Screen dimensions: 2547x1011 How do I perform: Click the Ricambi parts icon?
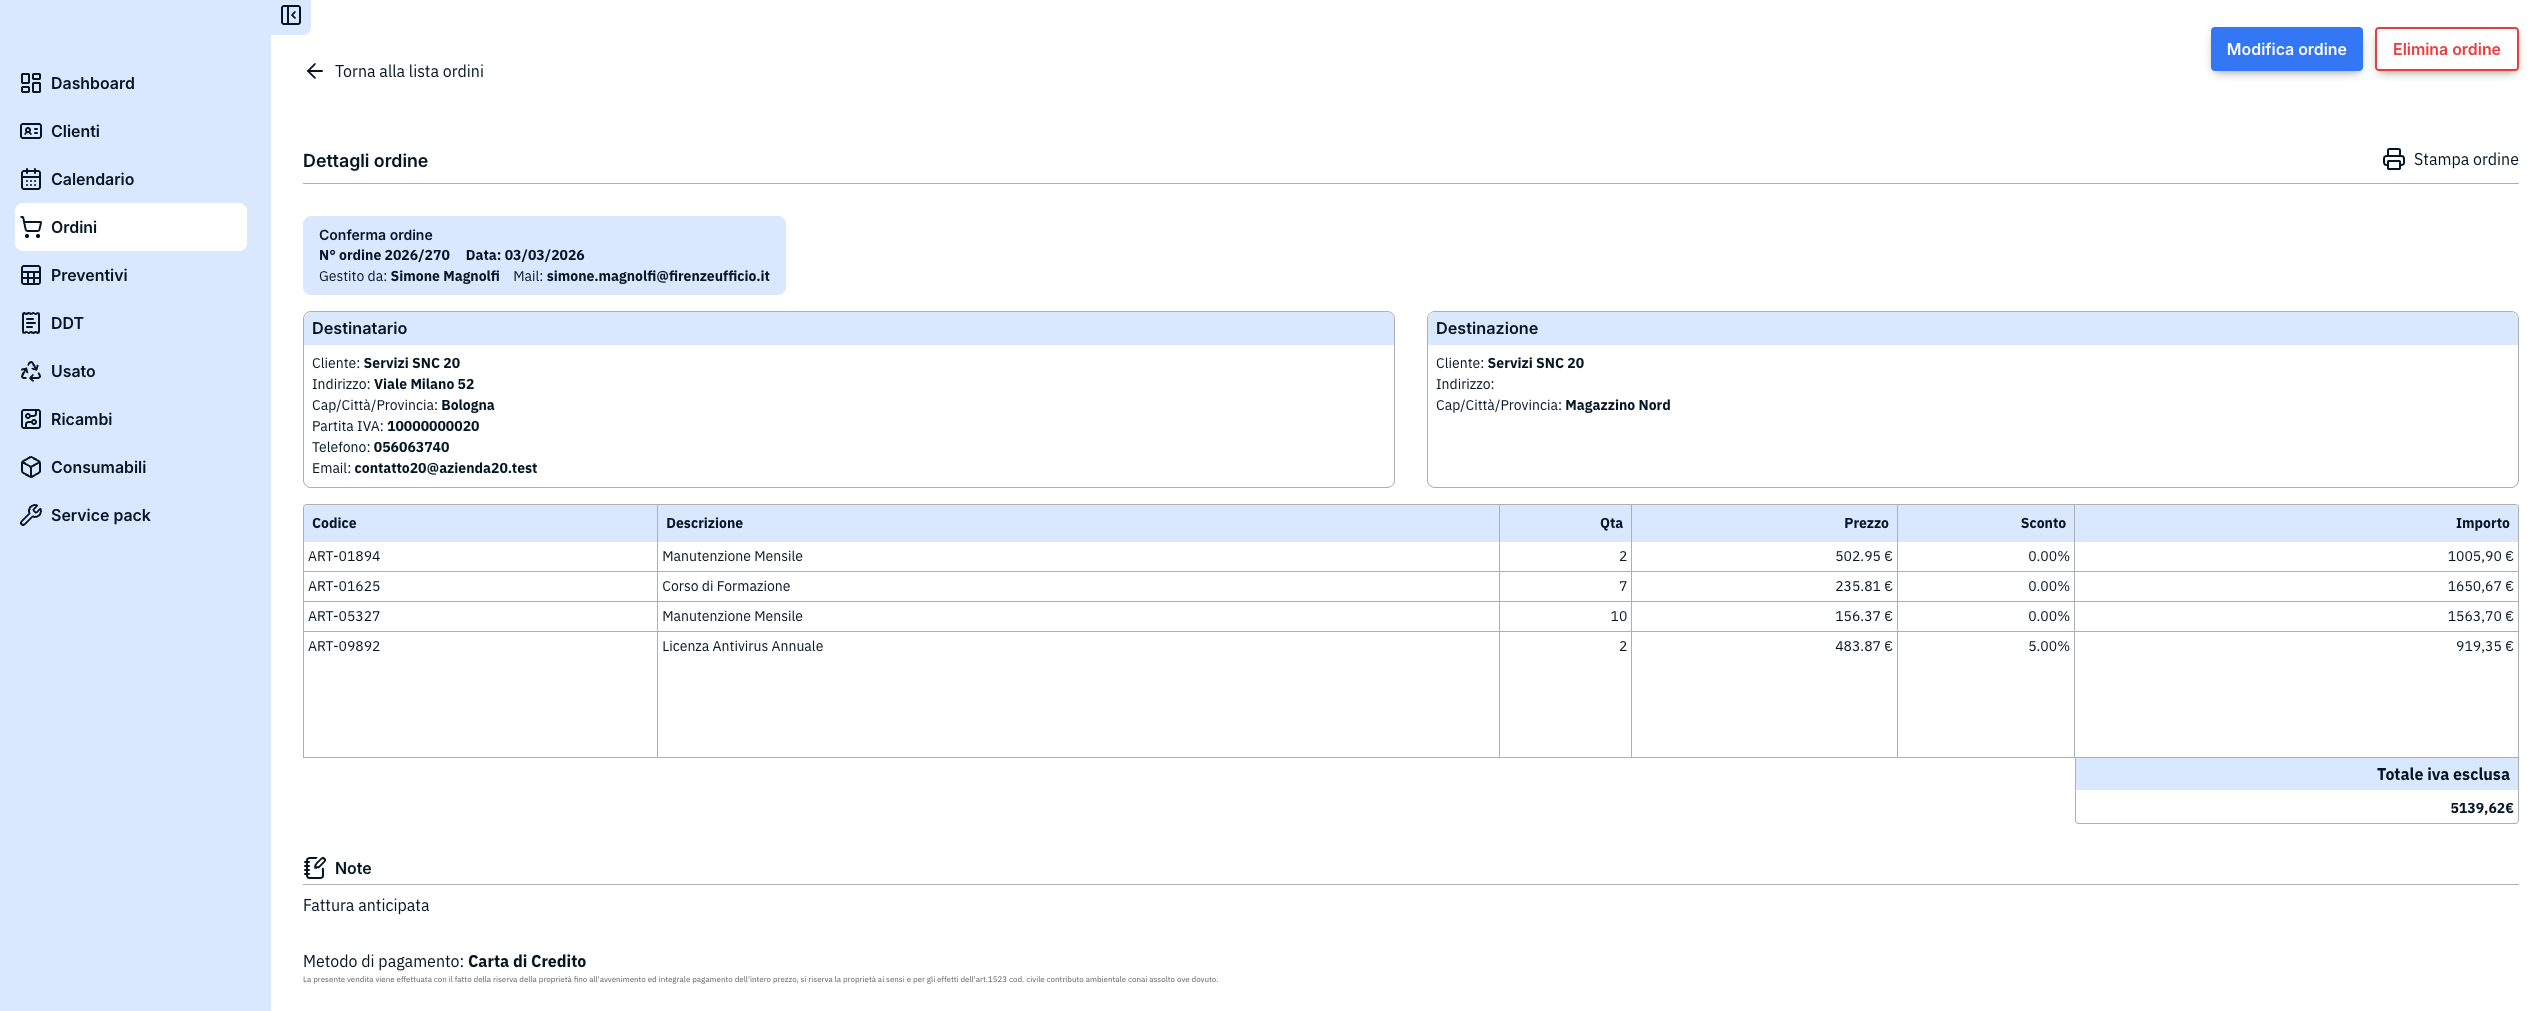click(30, 419)
